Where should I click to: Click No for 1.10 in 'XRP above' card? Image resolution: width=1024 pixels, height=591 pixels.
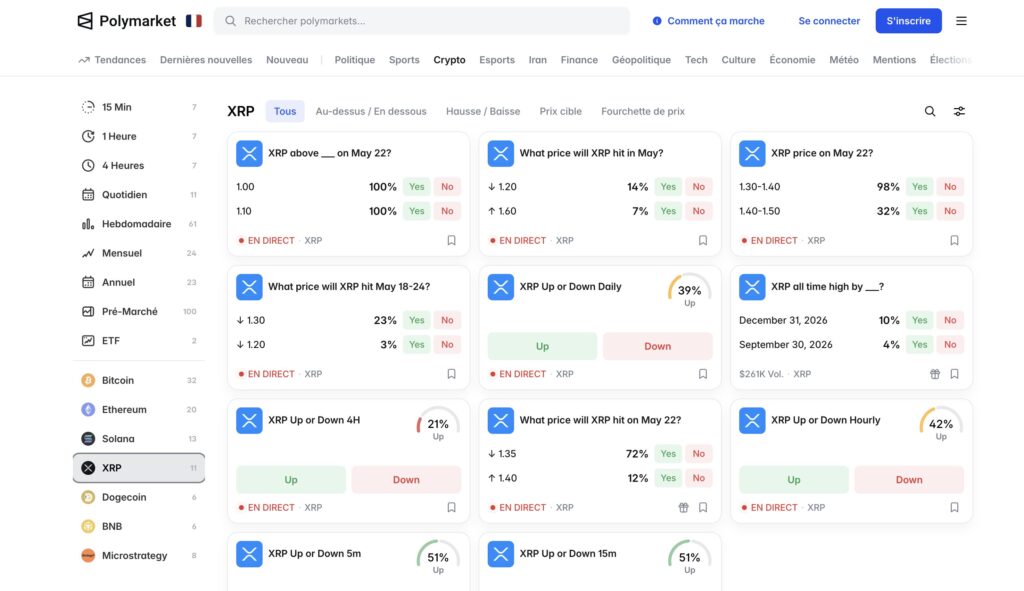[x=447, y=211]
